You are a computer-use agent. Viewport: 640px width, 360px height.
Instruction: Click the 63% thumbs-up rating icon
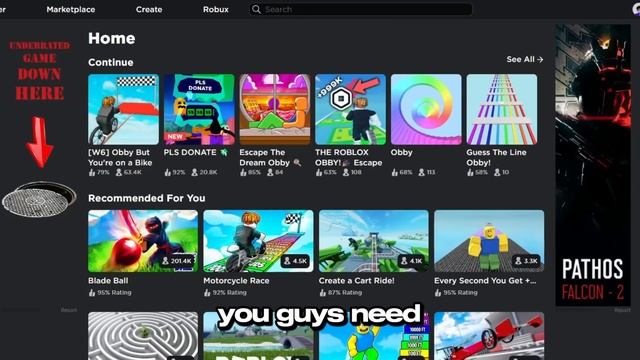pos(319,173)
